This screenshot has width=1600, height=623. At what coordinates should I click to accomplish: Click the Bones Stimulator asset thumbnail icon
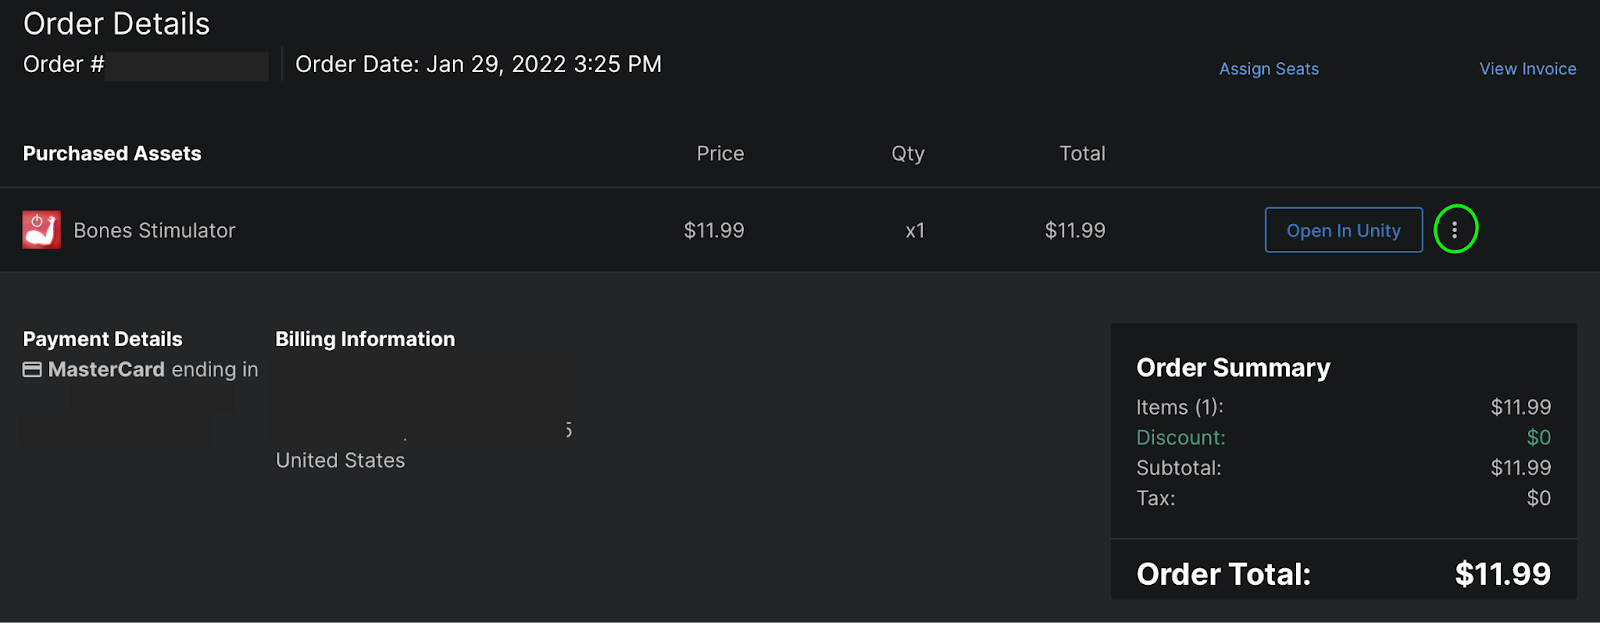click(x=42, y=230)
